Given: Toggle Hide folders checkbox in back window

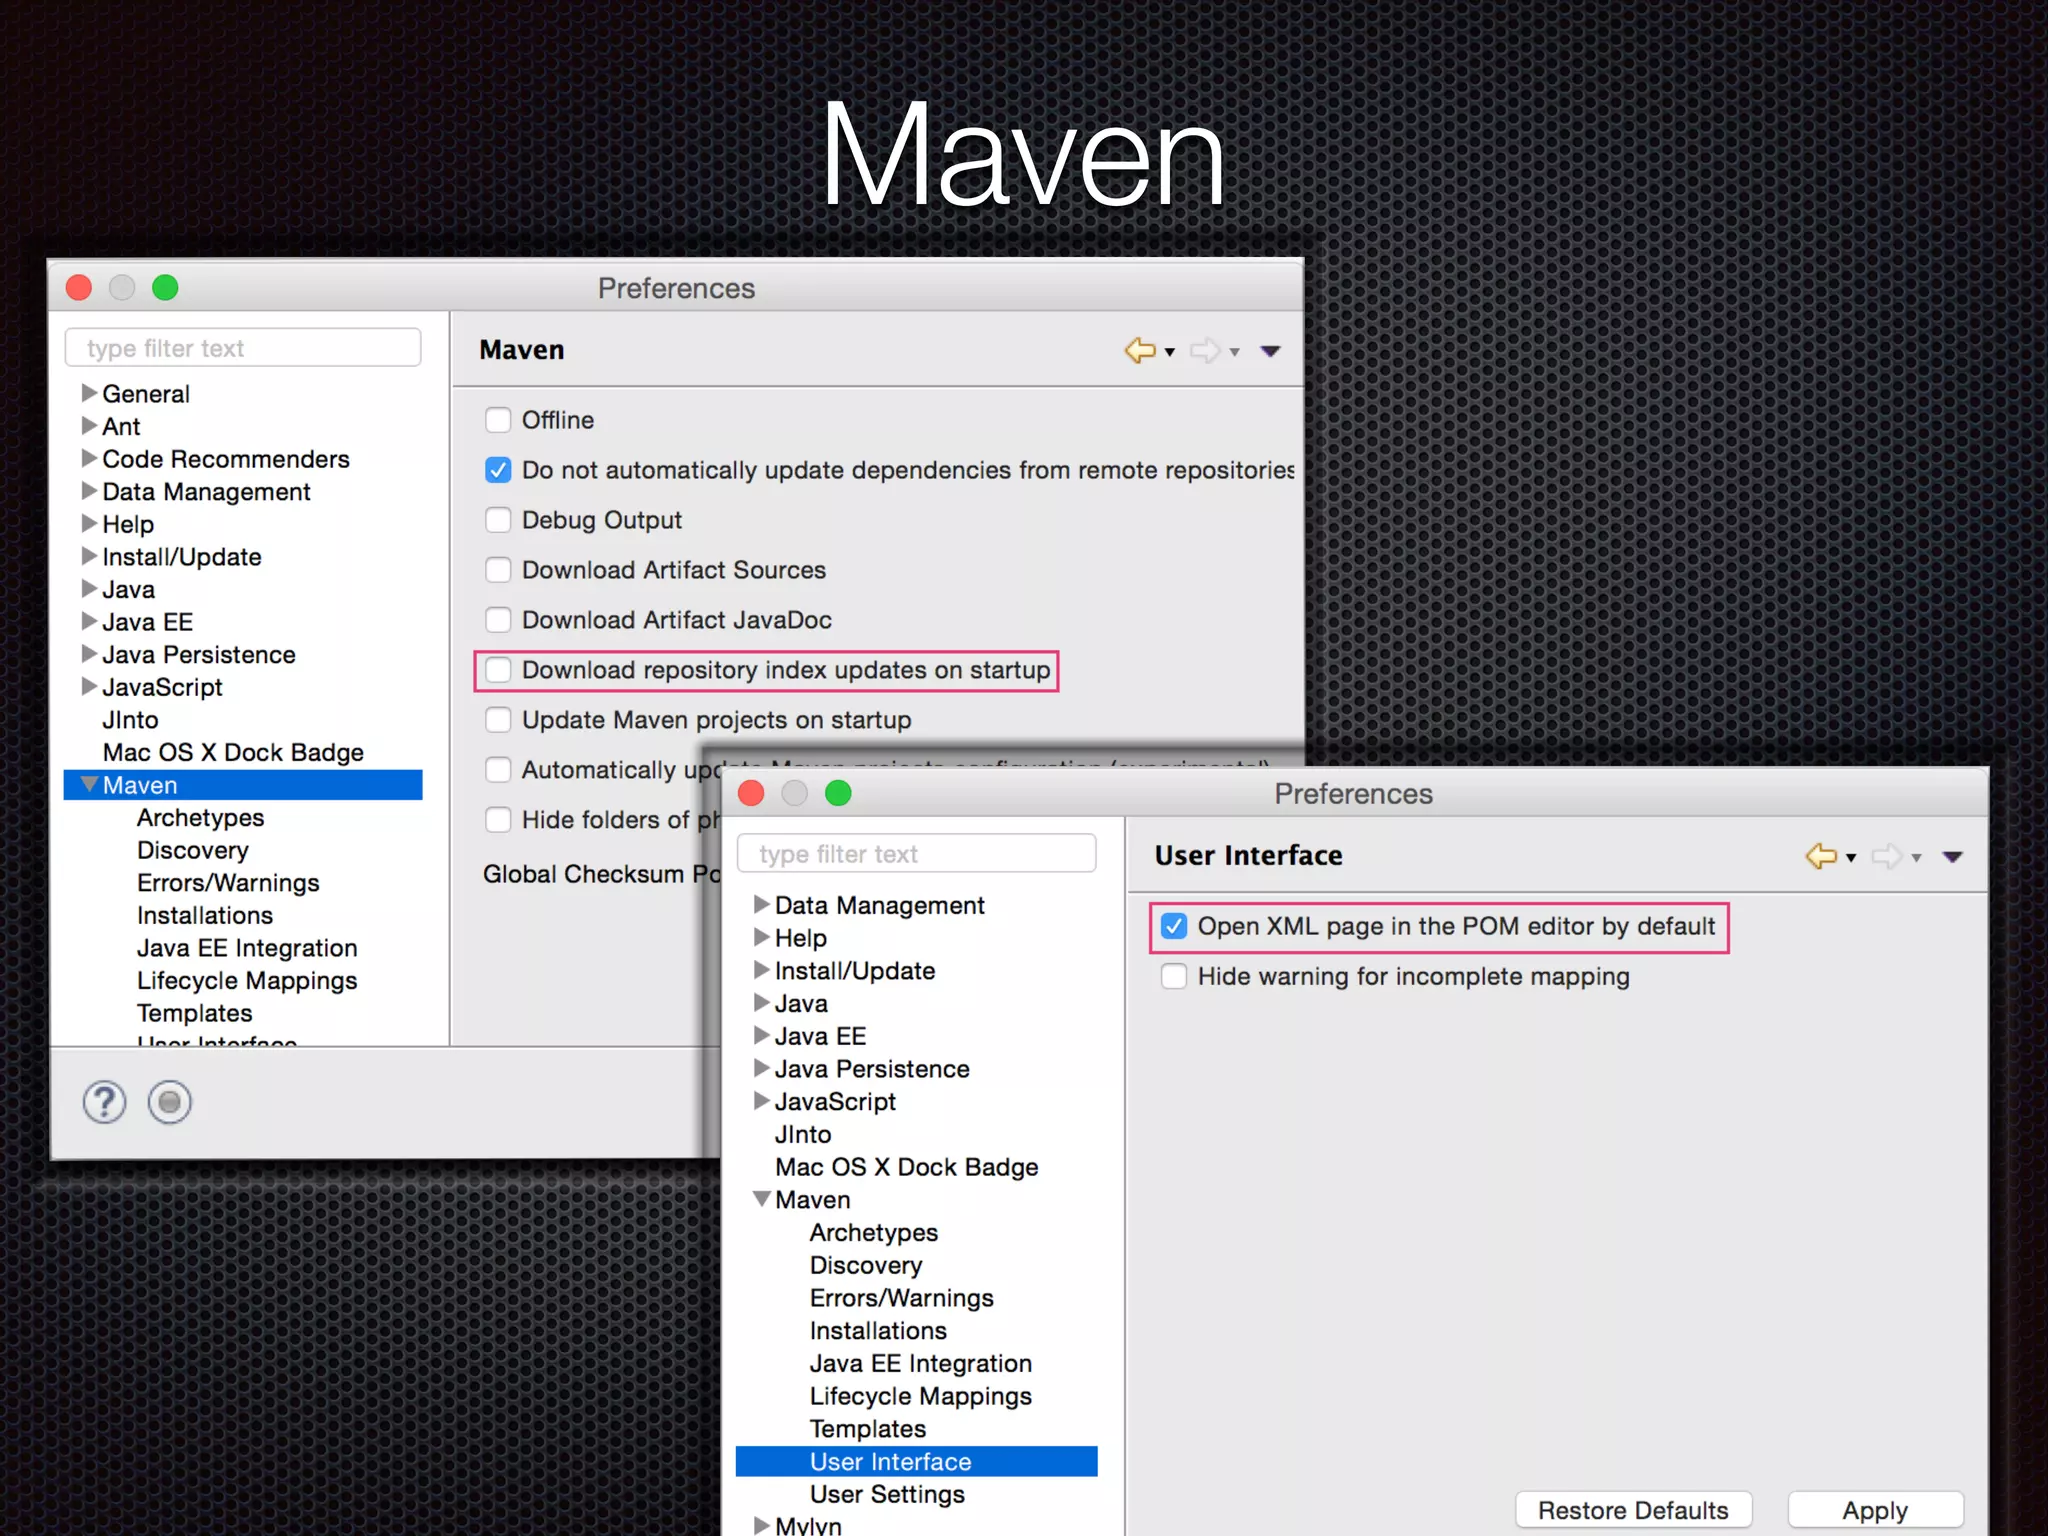Looking at the screenshot, I should tap(498, 820).
